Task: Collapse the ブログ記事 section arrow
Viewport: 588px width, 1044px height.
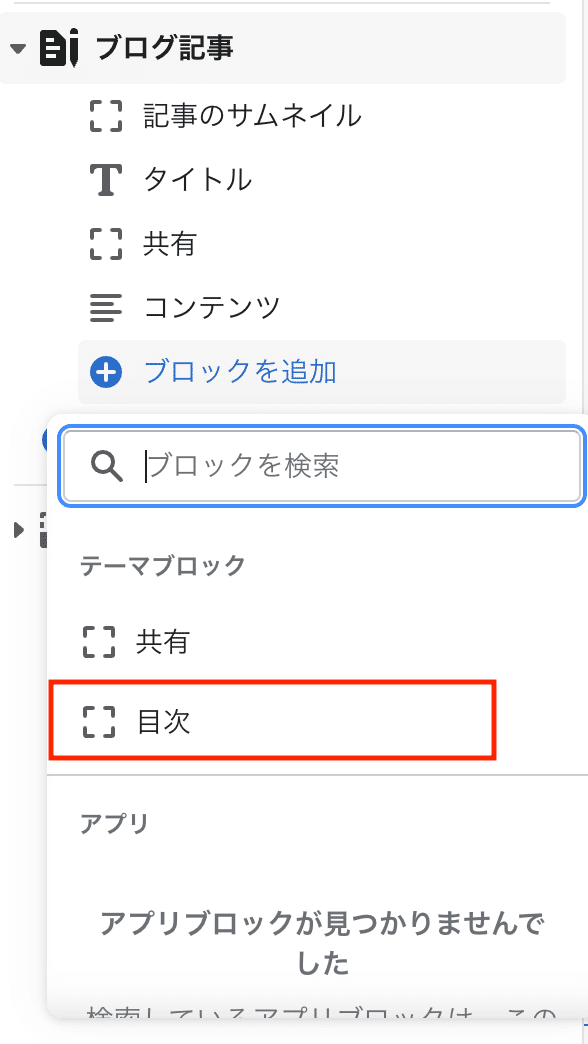Action: (x=19, y=49)
